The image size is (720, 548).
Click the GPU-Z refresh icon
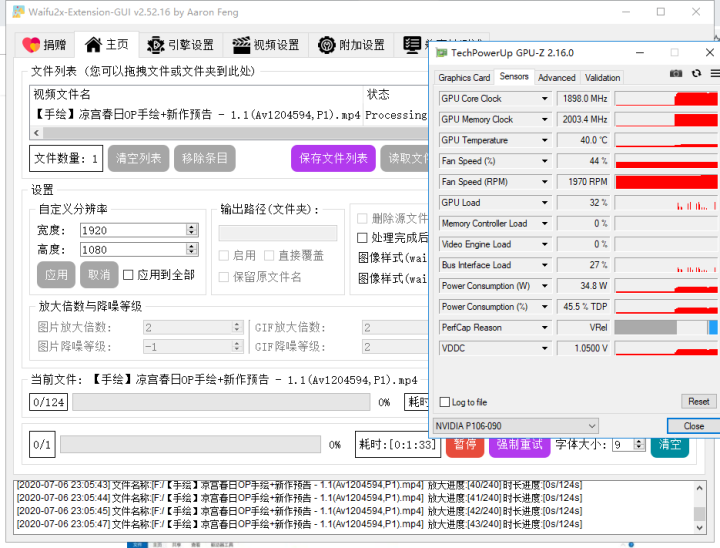[x=697, y=73]
